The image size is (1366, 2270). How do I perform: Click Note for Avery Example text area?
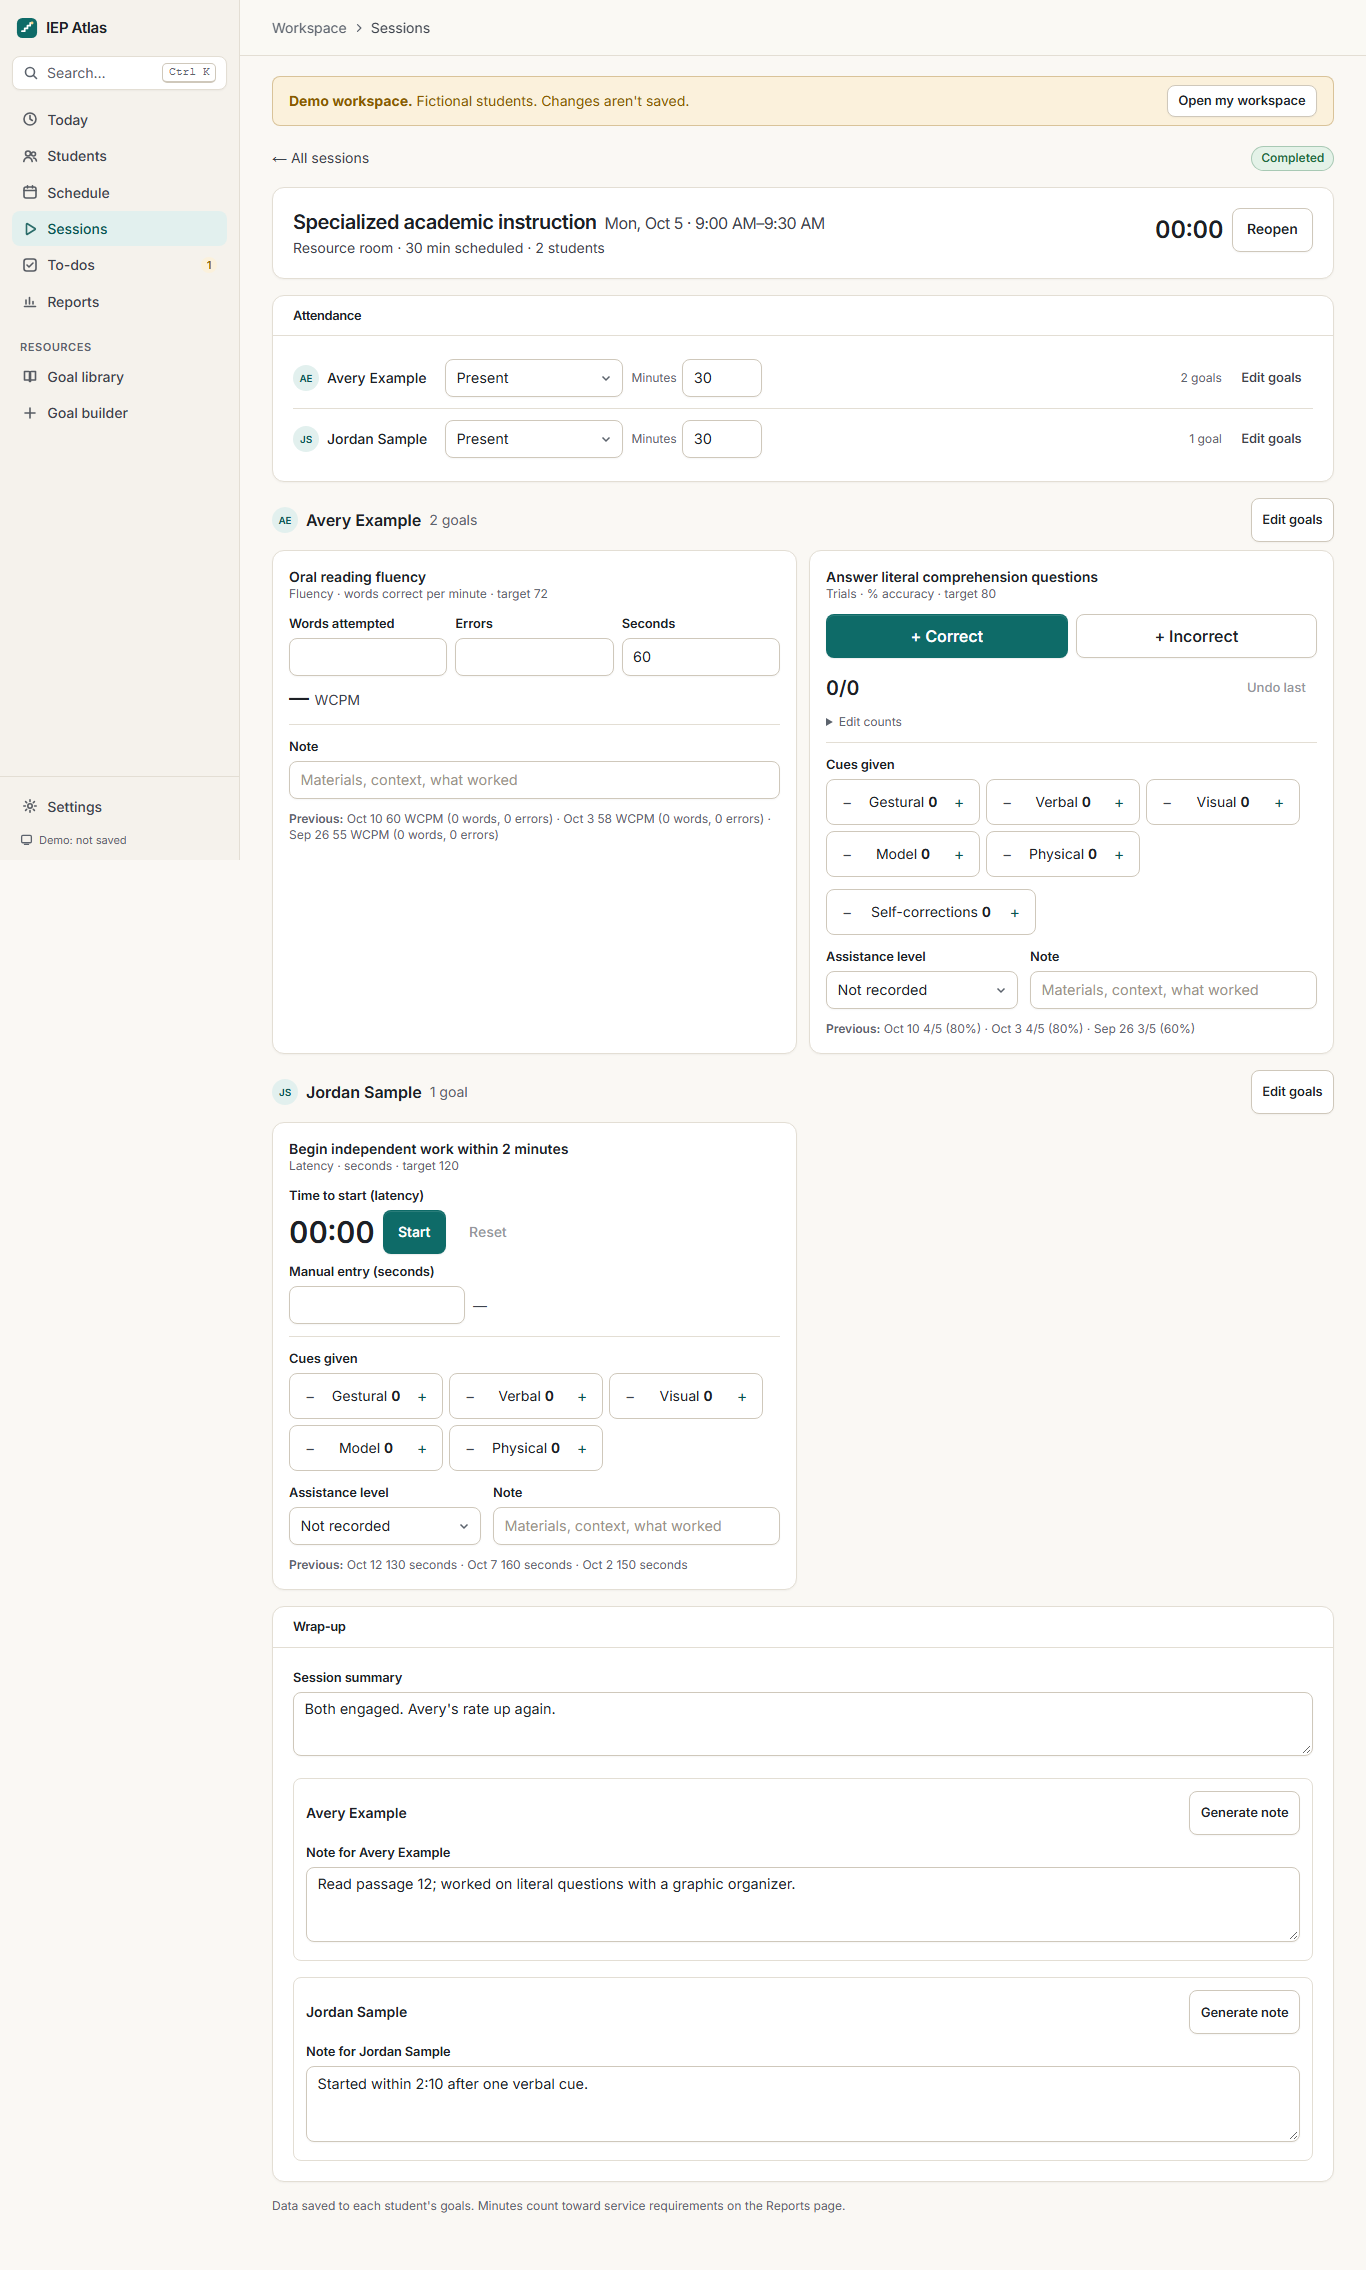802,1905
